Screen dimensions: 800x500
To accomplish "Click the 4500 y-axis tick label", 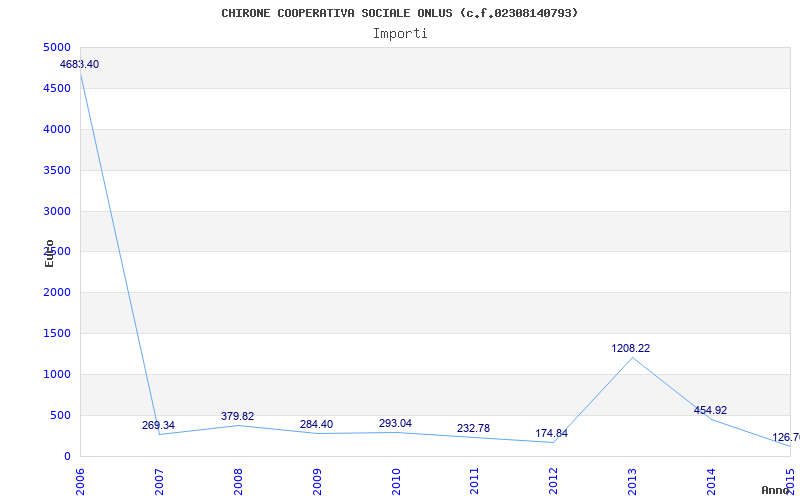I will click(57, 89).
